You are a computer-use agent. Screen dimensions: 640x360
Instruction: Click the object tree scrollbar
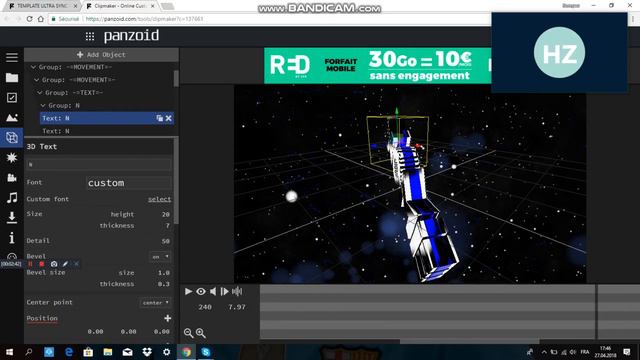click(176, 78)
